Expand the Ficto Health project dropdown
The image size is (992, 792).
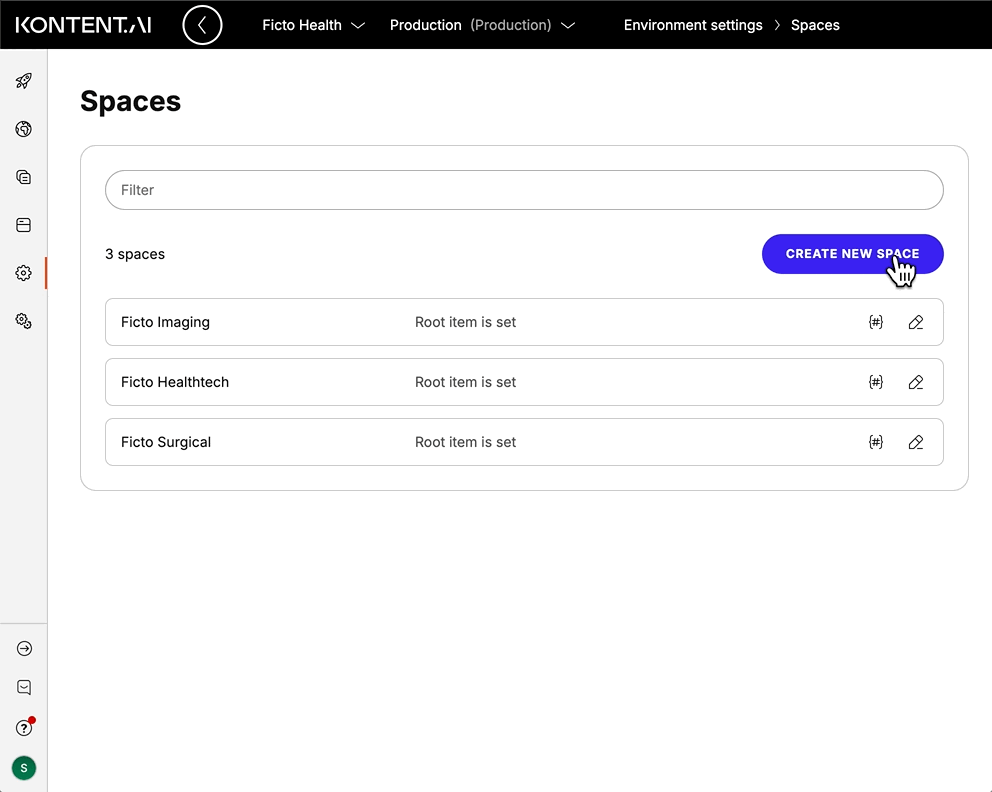pyautogui.click(x=313, y=25)
